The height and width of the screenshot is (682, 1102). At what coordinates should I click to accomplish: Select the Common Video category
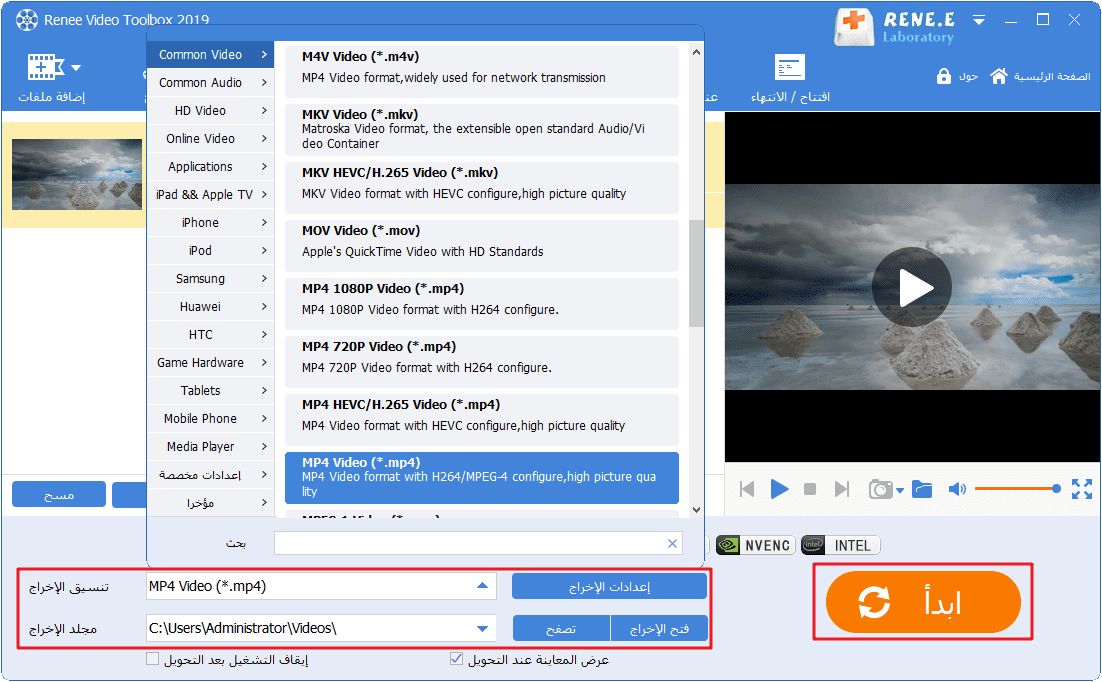click(211, 54)
